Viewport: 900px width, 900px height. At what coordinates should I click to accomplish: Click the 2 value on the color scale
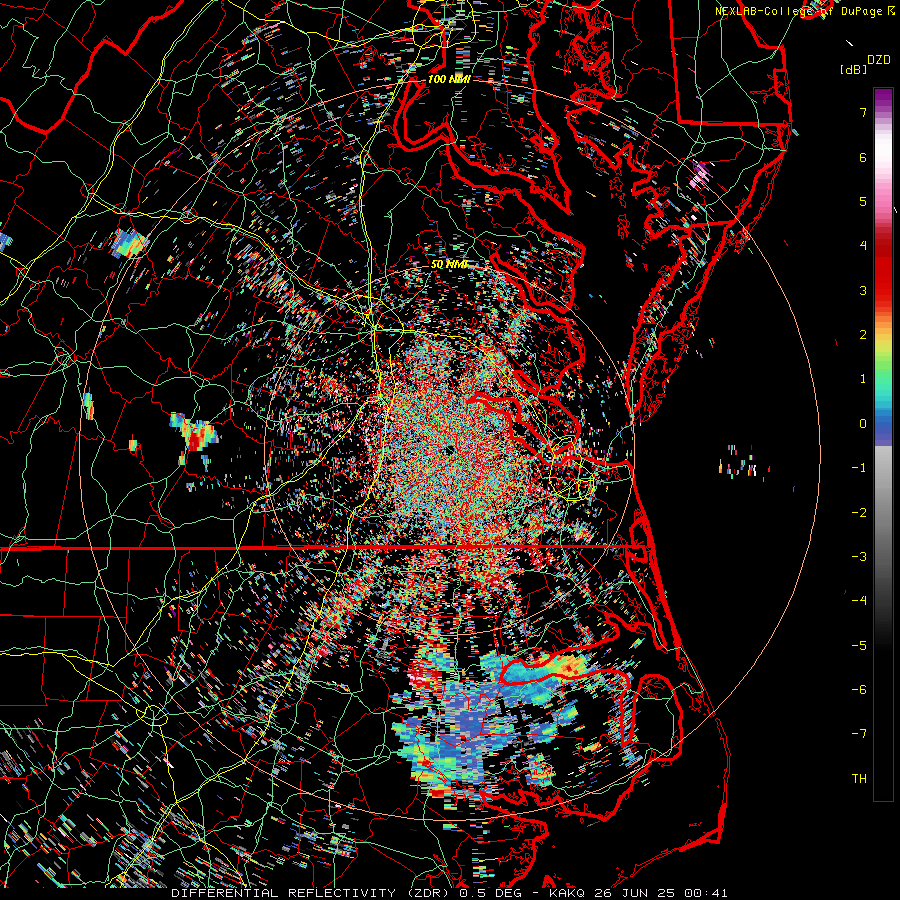pyautogui.click(x=863, y=335)
